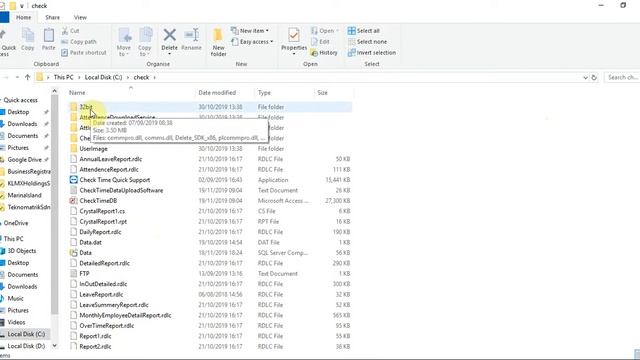Click the Copy ribbon icon
This screenshot has width=640, height=360.
[28, 39]
